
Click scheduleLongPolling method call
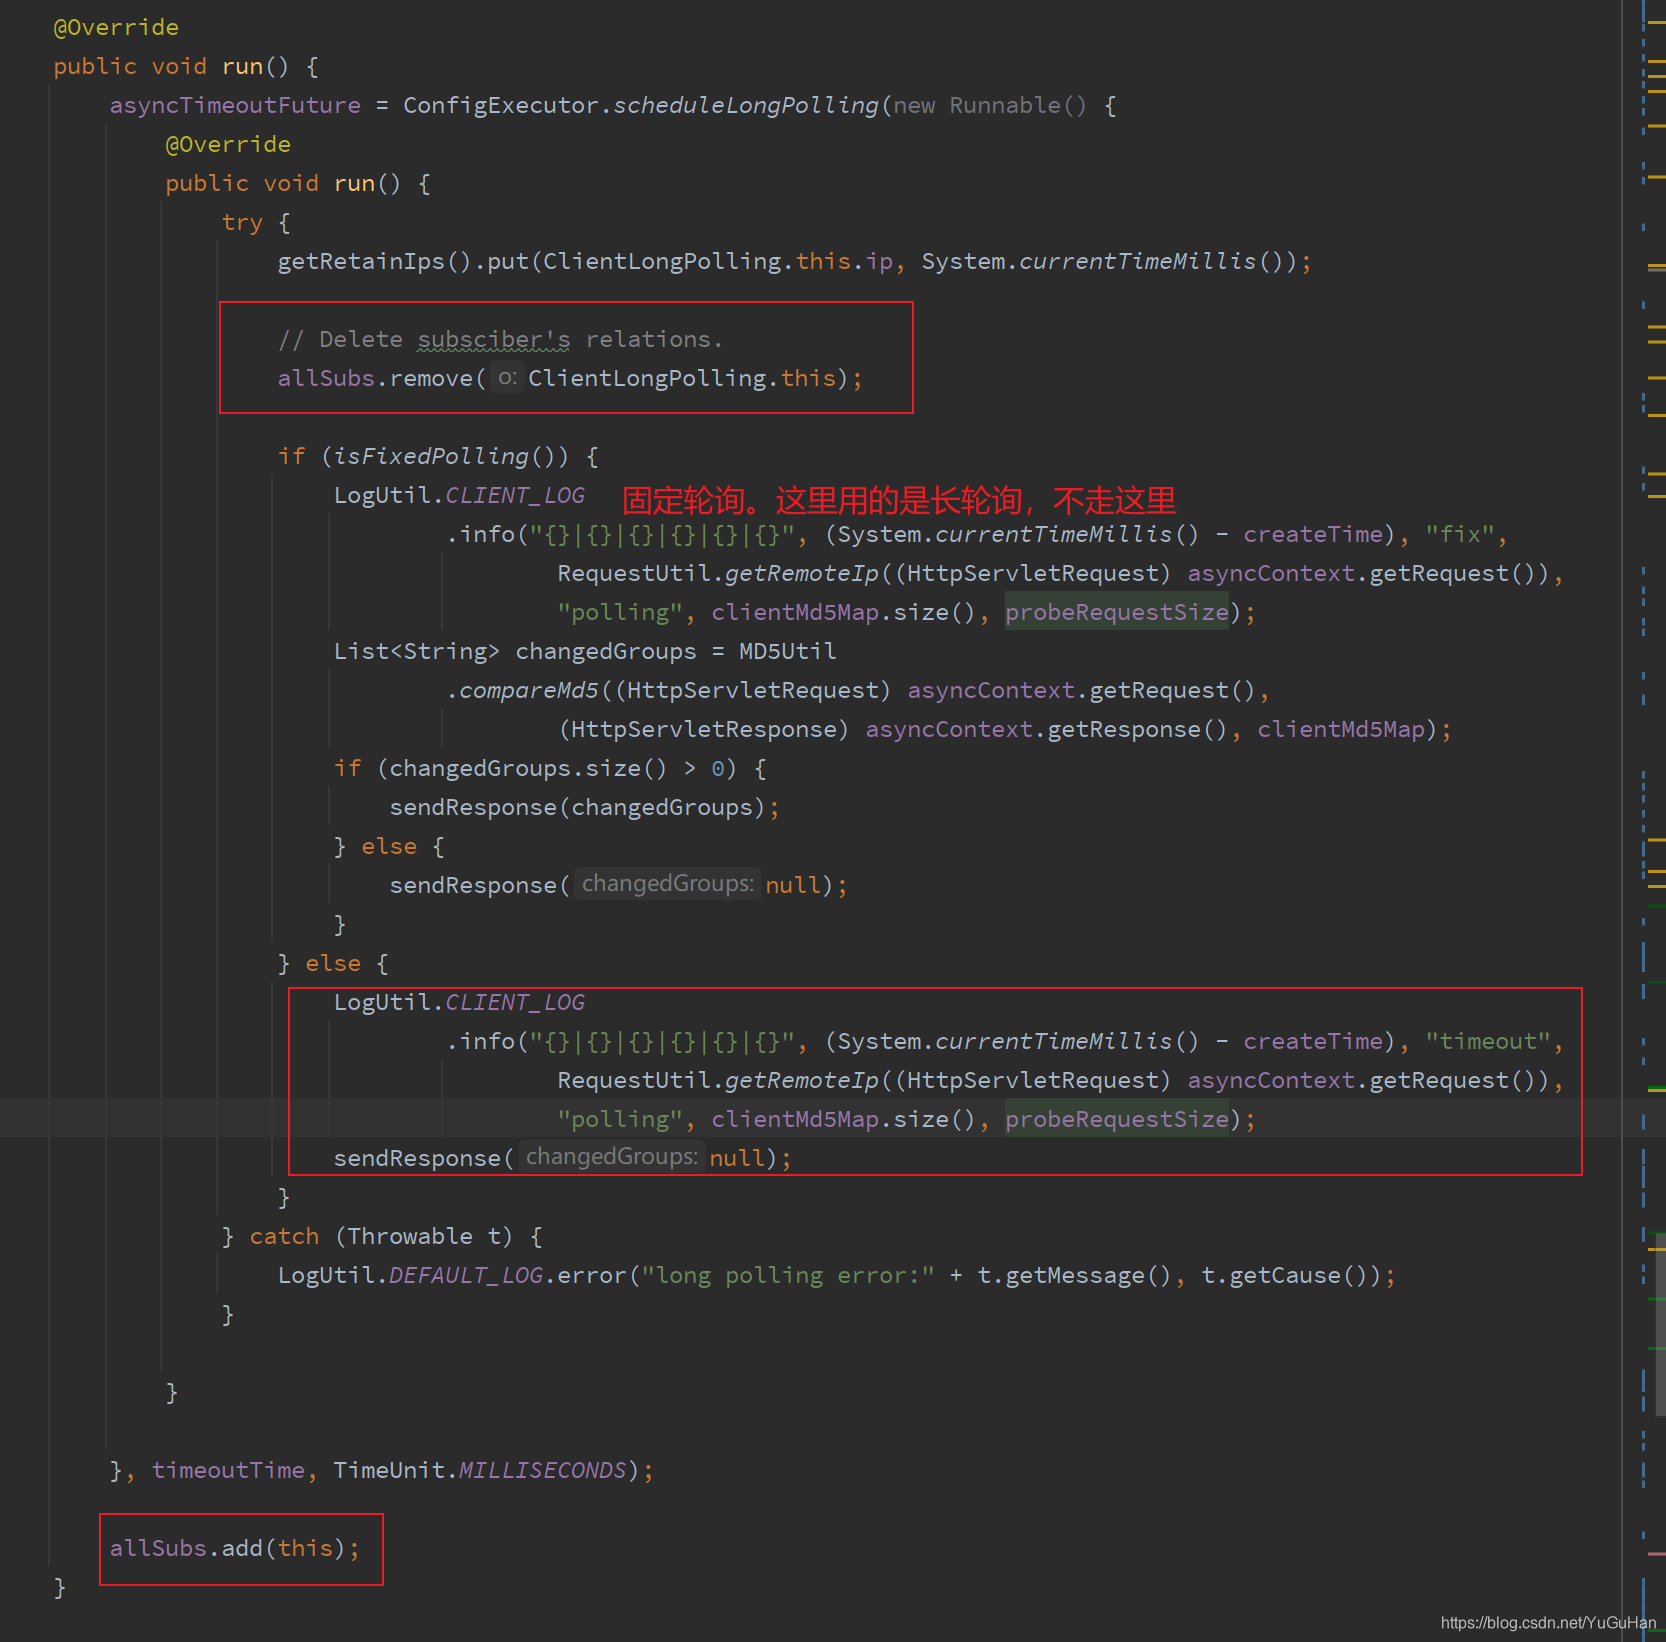point(745,106)
